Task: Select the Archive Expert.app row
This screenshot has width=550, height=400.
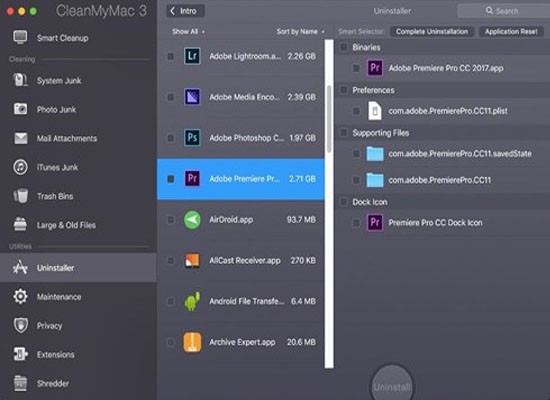Action: pos(241,342)
